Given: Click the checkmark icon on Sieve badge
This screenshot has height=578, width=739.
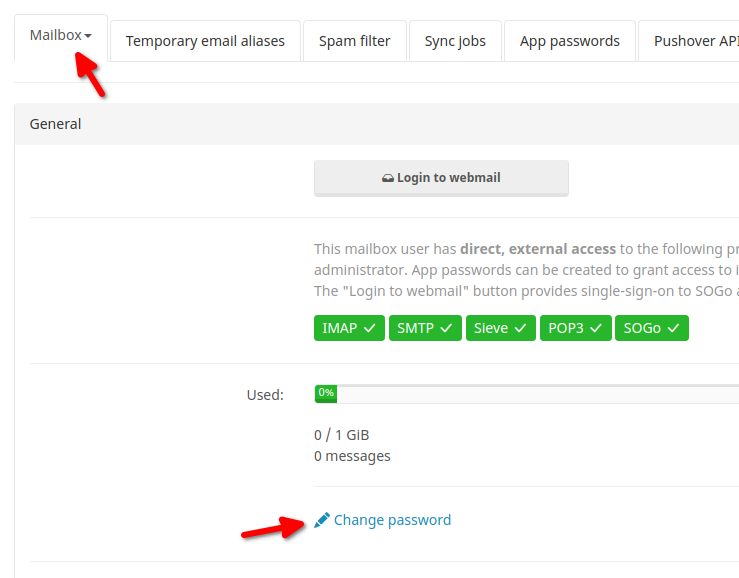Looking at the screenshot, I should (520, 328).
